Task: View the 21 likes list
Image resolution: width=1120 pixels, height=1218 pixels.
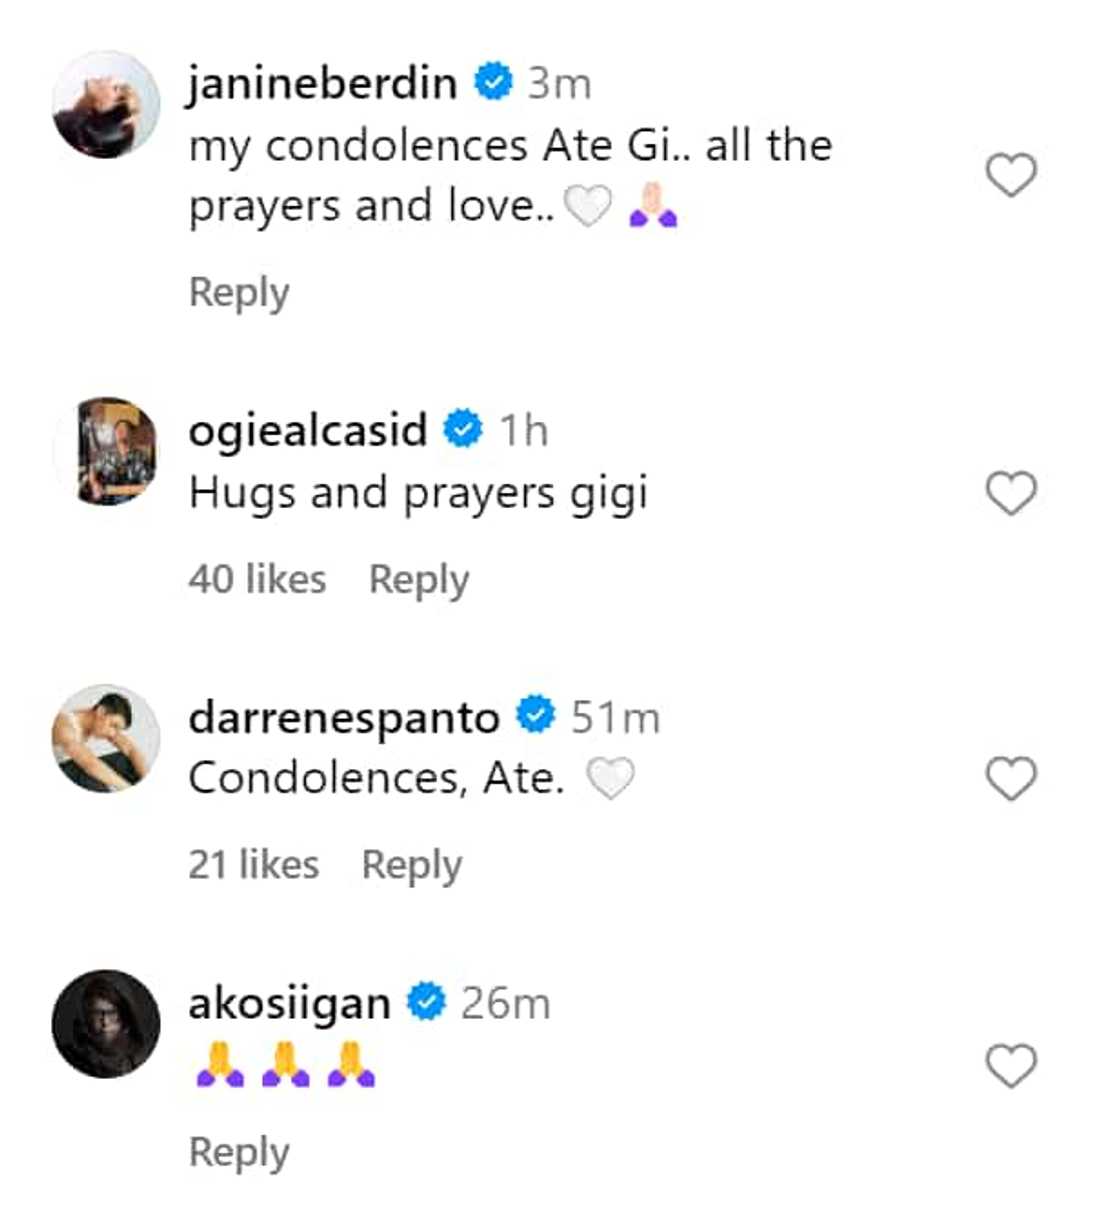Action: (254, 865)
